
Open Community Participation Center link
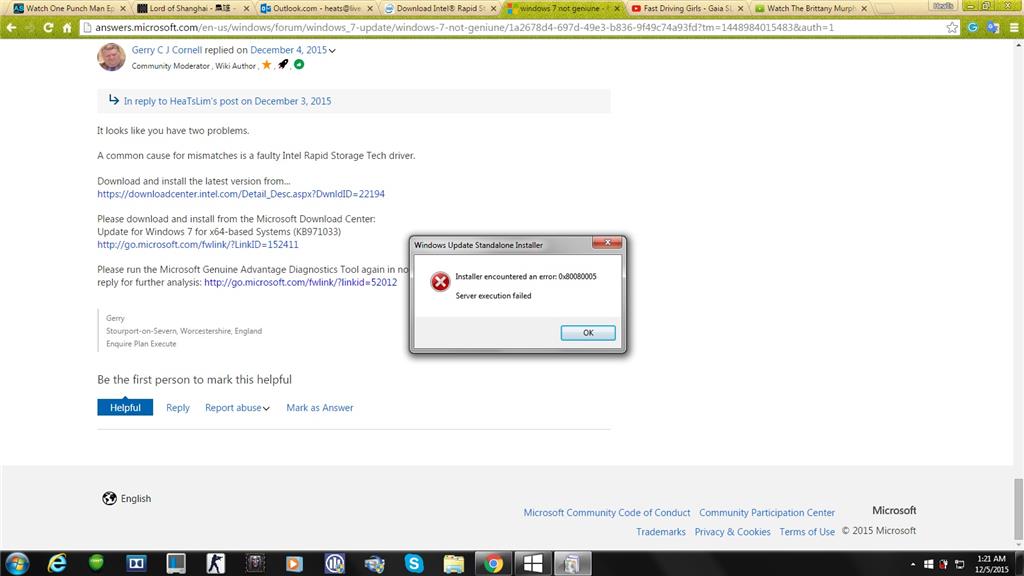pos(767,513)
